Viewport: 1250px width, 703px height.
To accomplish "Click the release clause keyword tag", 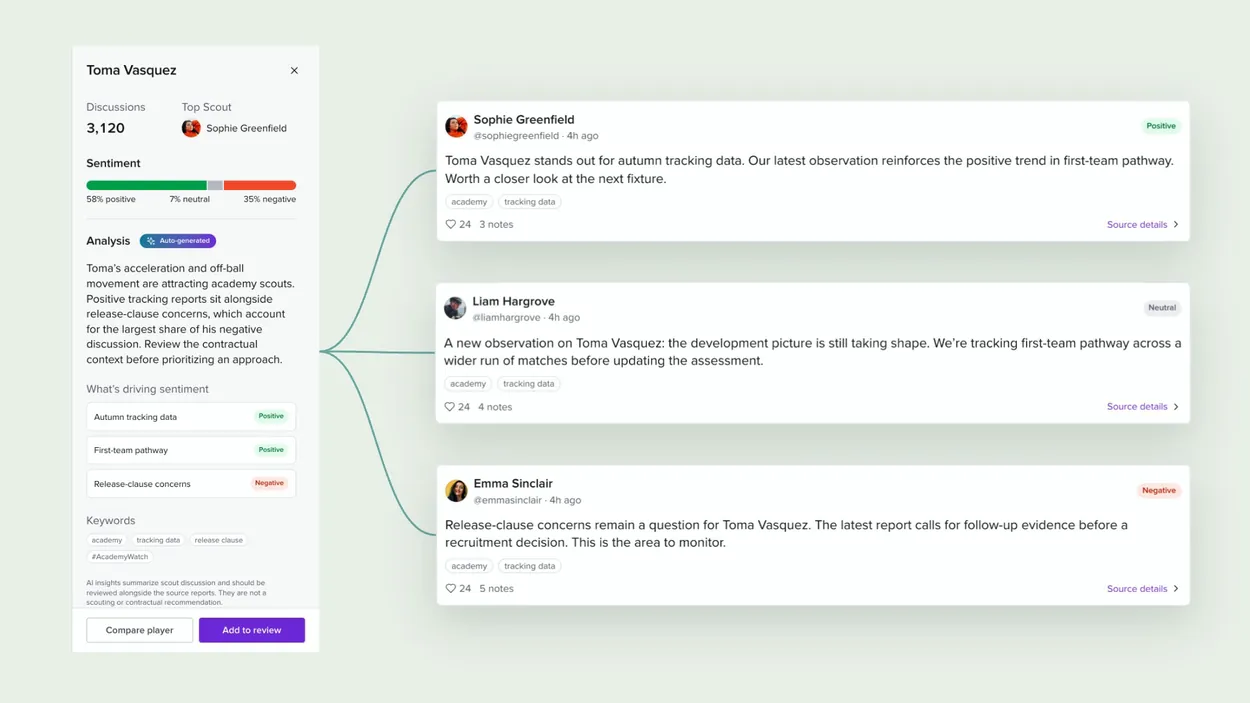I will point(219,540).
